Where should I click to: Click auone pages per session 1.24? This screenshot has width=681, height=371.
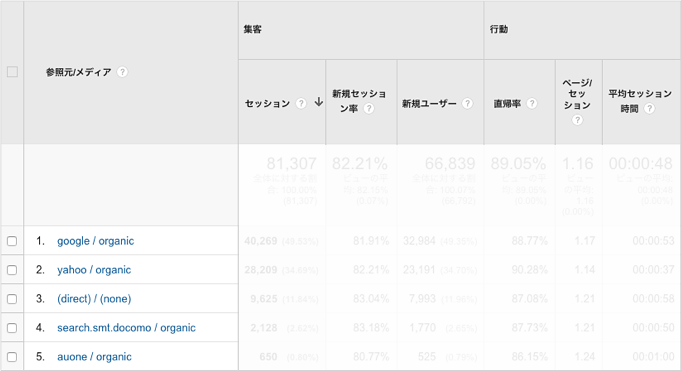click(585, 357)
